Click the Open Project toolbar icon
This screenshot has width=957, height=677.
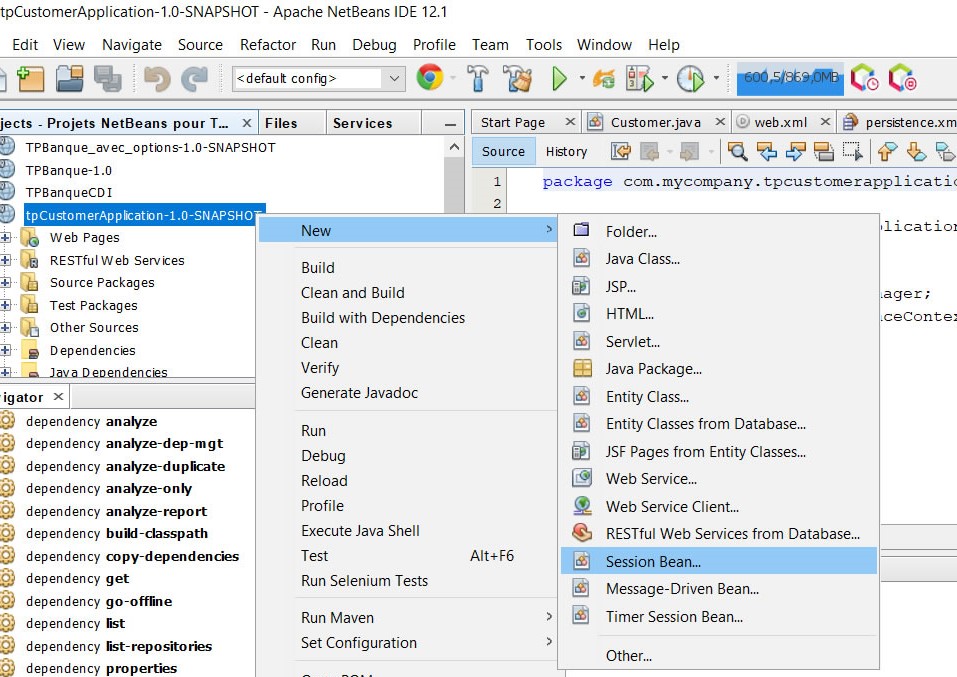69,79
